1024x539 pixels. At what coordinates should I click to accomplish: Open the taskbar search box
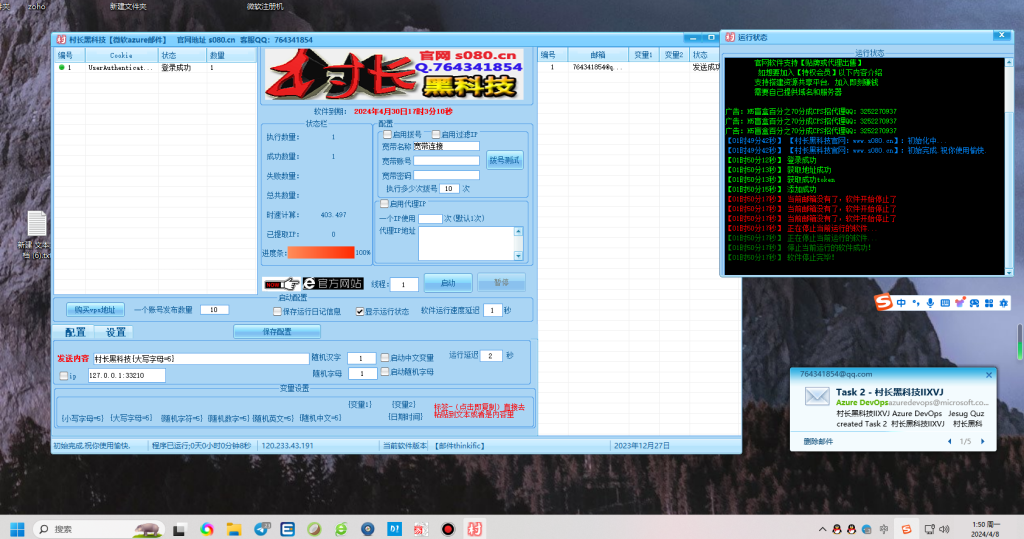coord(96,529)
